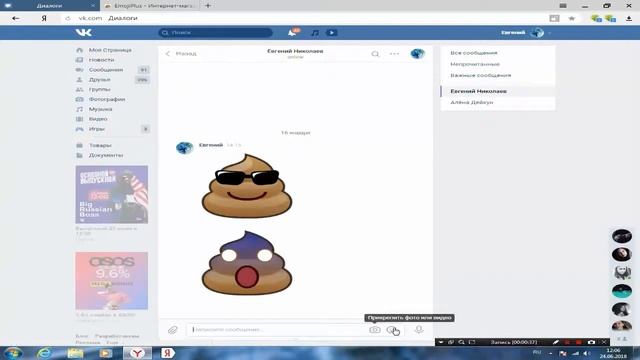The width and height of the screenshot is (640, 360).
Task: Open Товары in left sidebar
Action: coord(100,145)
